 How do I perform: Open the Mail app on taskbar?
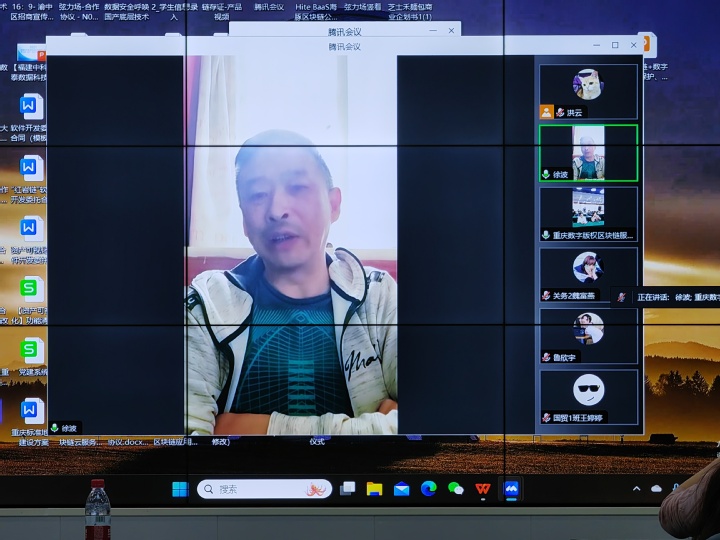[x=402, y=489]
